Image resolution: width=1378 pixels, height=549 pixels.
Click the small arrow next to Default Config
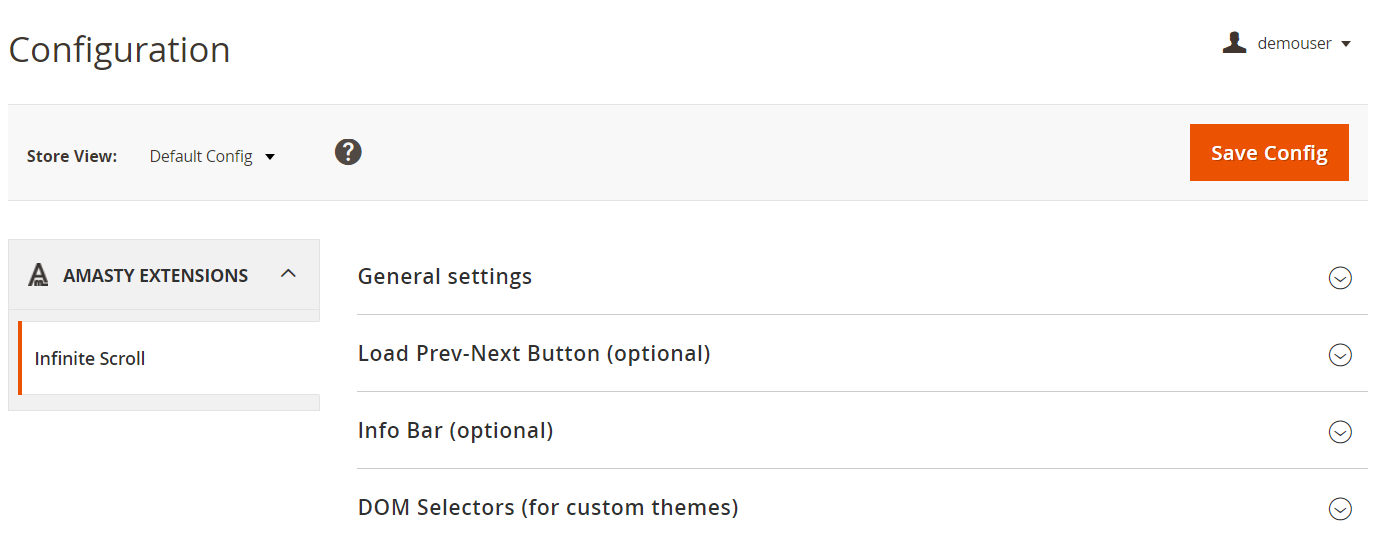coord(270,157)
